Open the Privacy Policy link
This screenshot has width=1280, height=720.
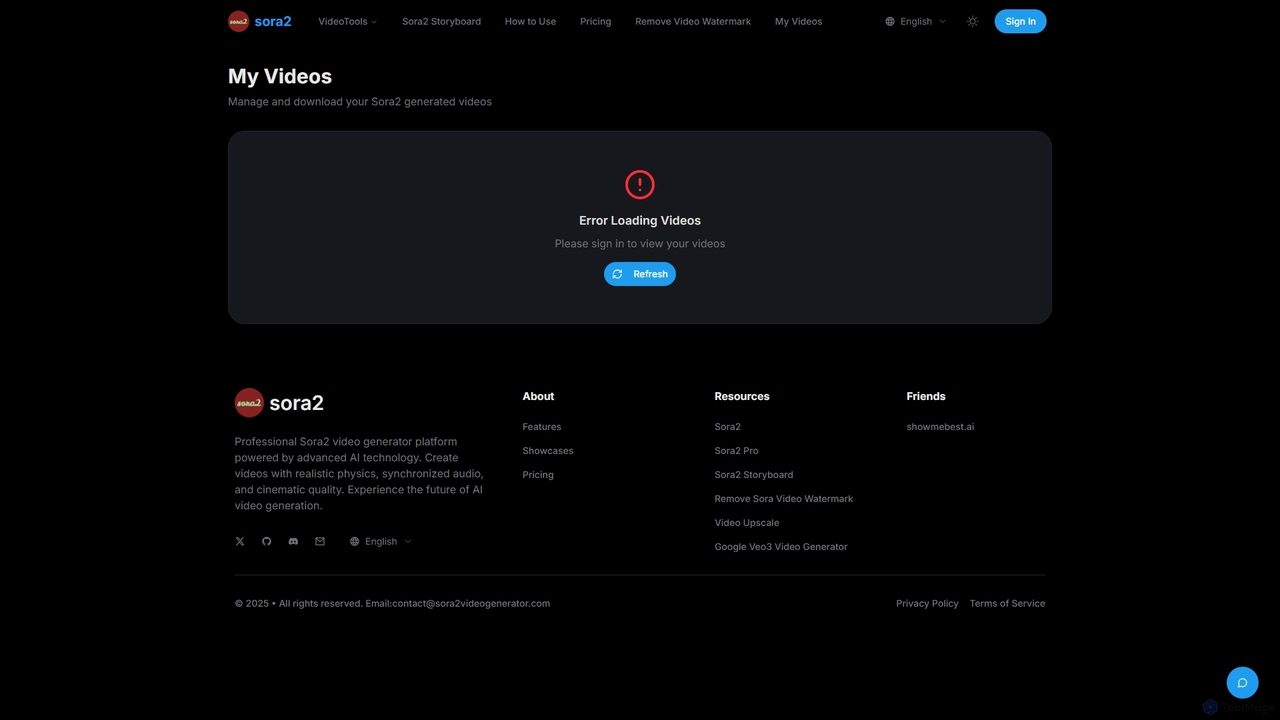pyautogui.click(x=927, y=603)
